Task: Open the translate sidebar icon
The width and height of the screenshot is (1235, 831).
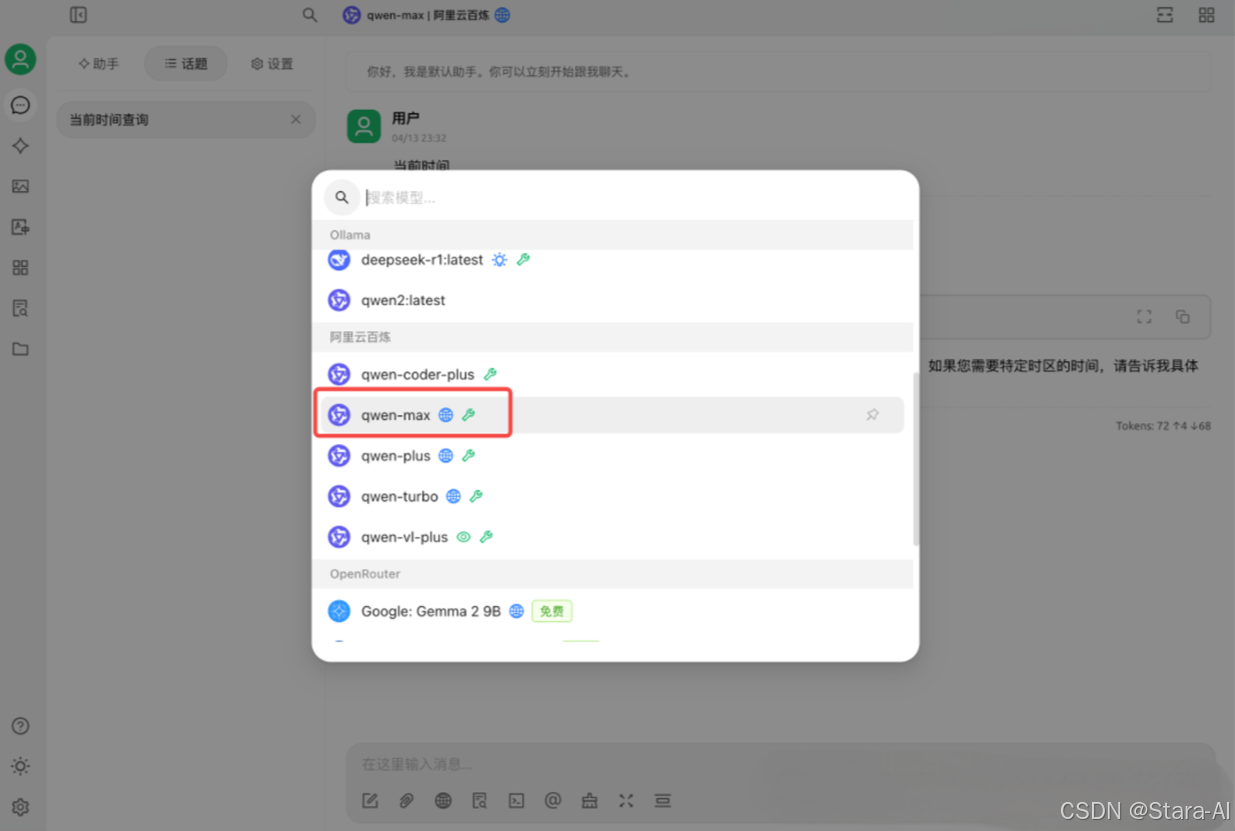Action: point(20,227)
